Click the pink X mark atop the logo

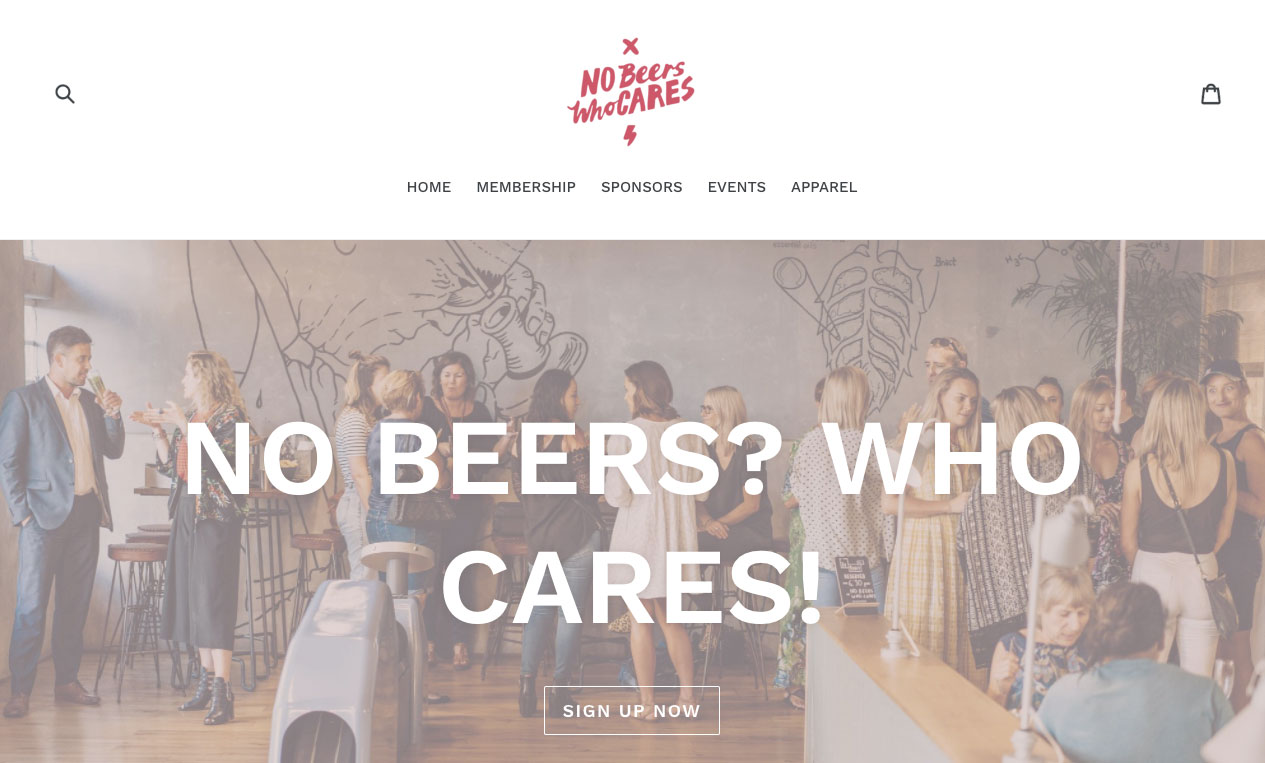point(630,46)
